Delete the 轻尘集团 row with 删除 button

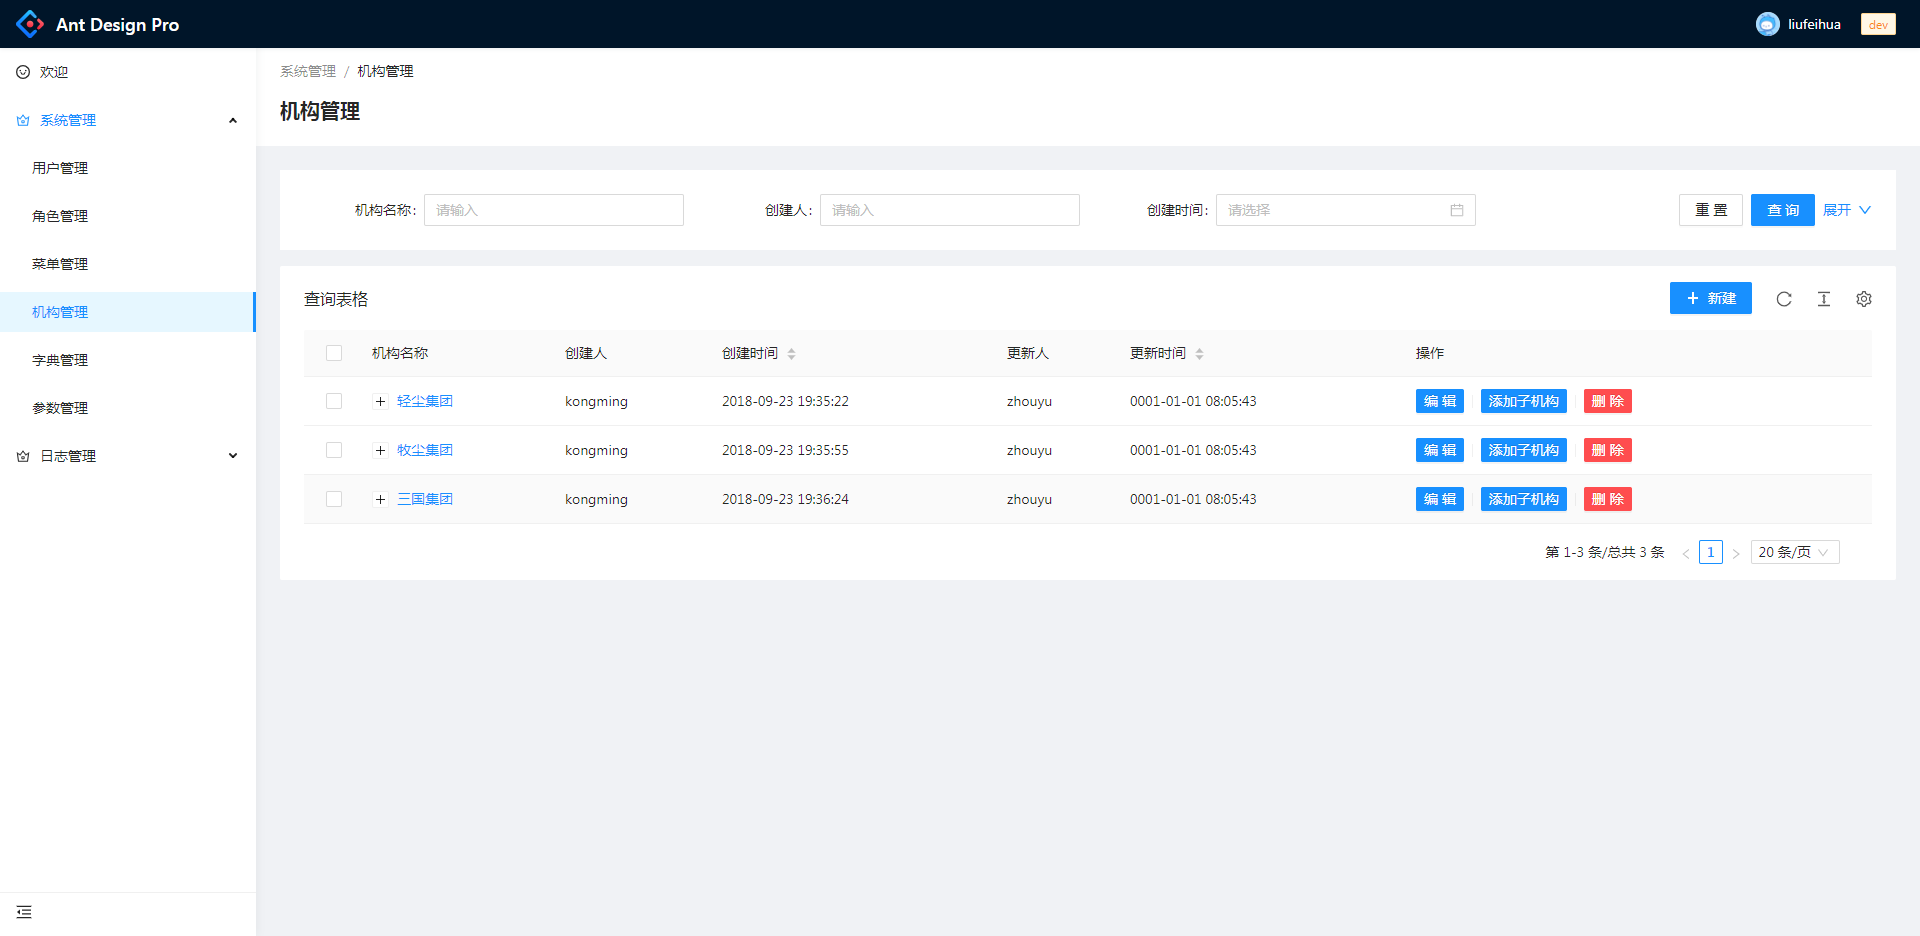[1607, 401]
